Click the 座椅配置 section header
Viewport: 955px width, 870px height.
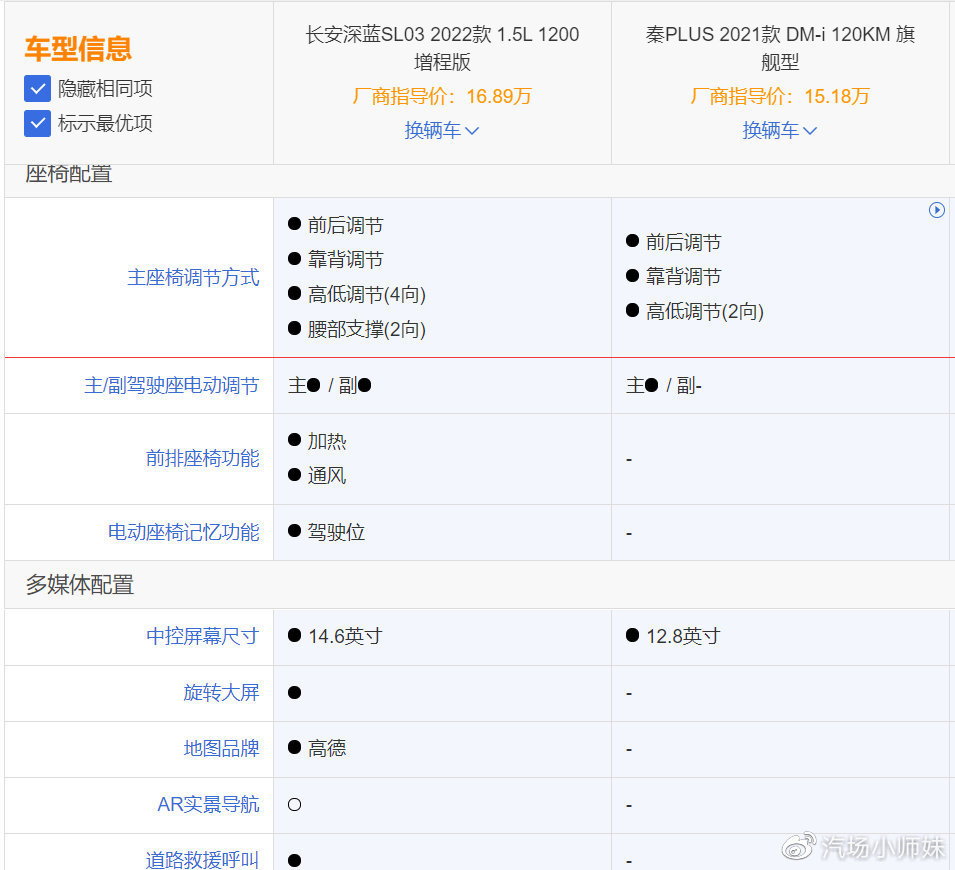point(69,175)
